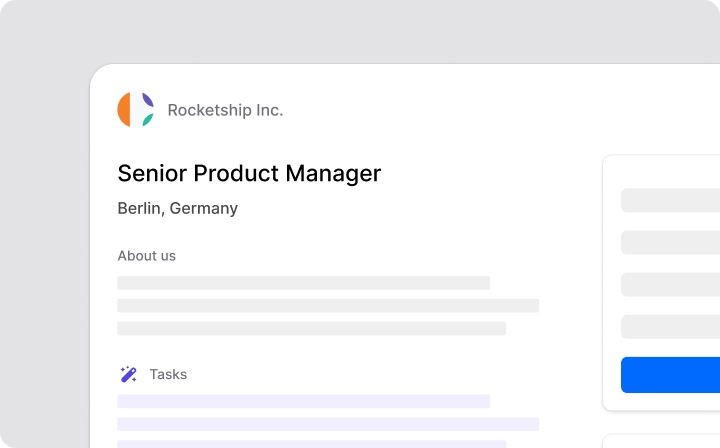This screenshot has height=448, width=720.
Task: Focus the third gray field in side card
Action: (670, 284)
